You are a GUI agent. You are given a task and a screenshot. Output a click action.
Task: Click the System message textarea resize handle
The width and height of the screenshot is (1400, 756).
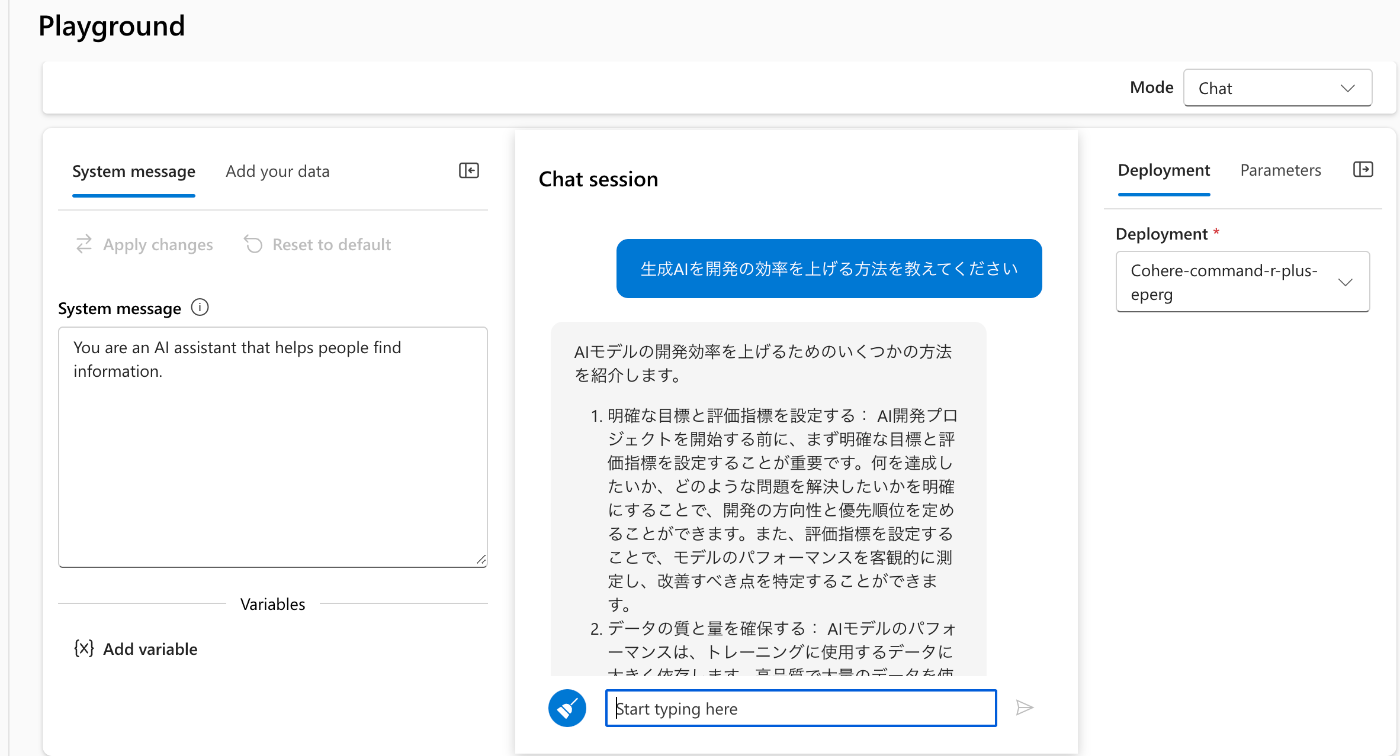pos(481,560)
